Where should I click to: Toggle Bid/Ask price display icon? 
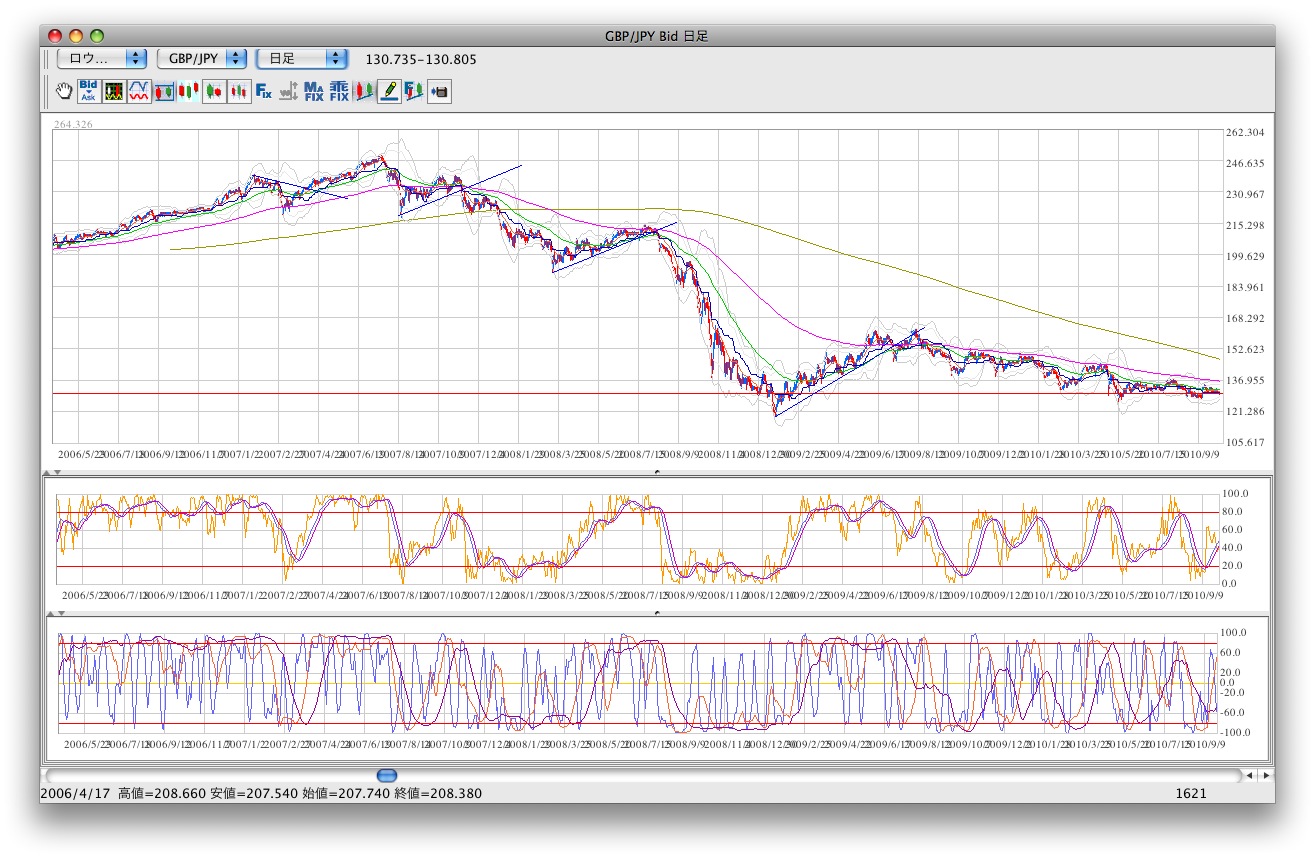(89, 92)
